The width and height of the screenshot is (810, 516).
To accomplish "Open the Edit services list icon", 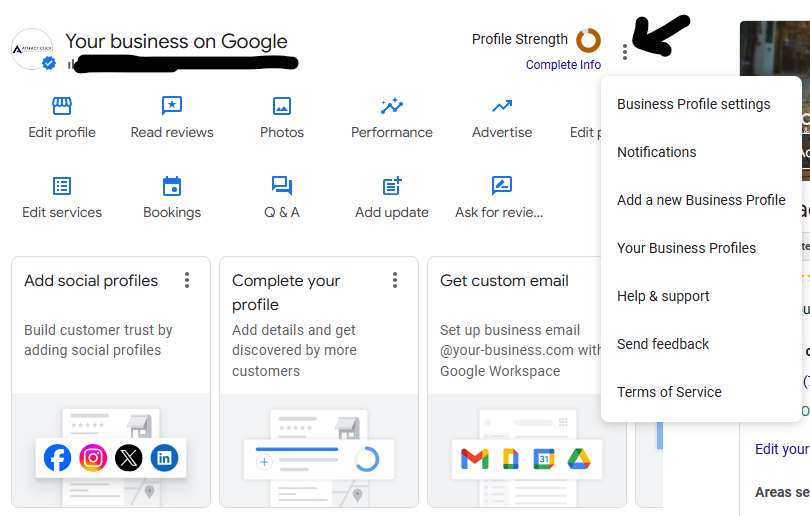I will [62, 186].
